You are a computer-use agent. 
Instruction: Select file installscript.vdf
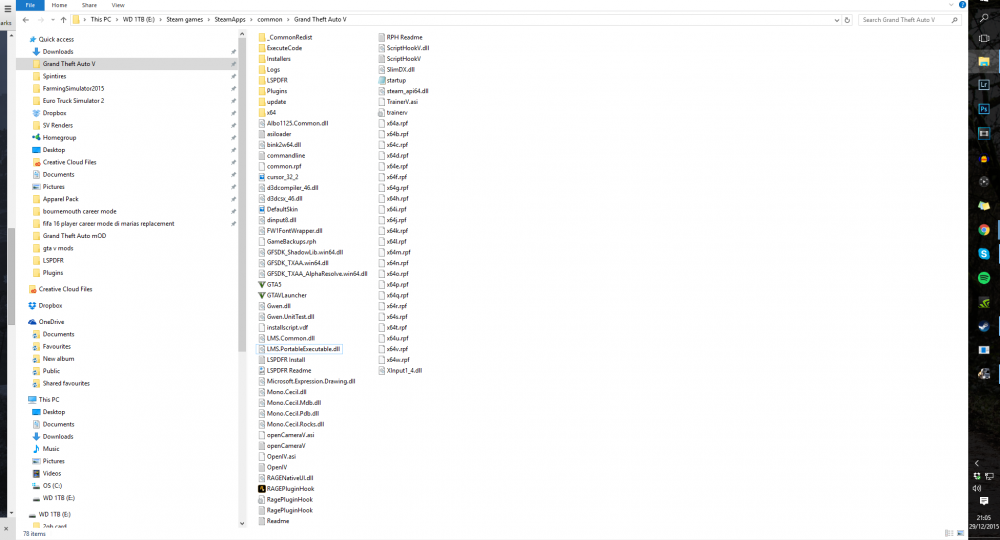[x=287, y=327]
